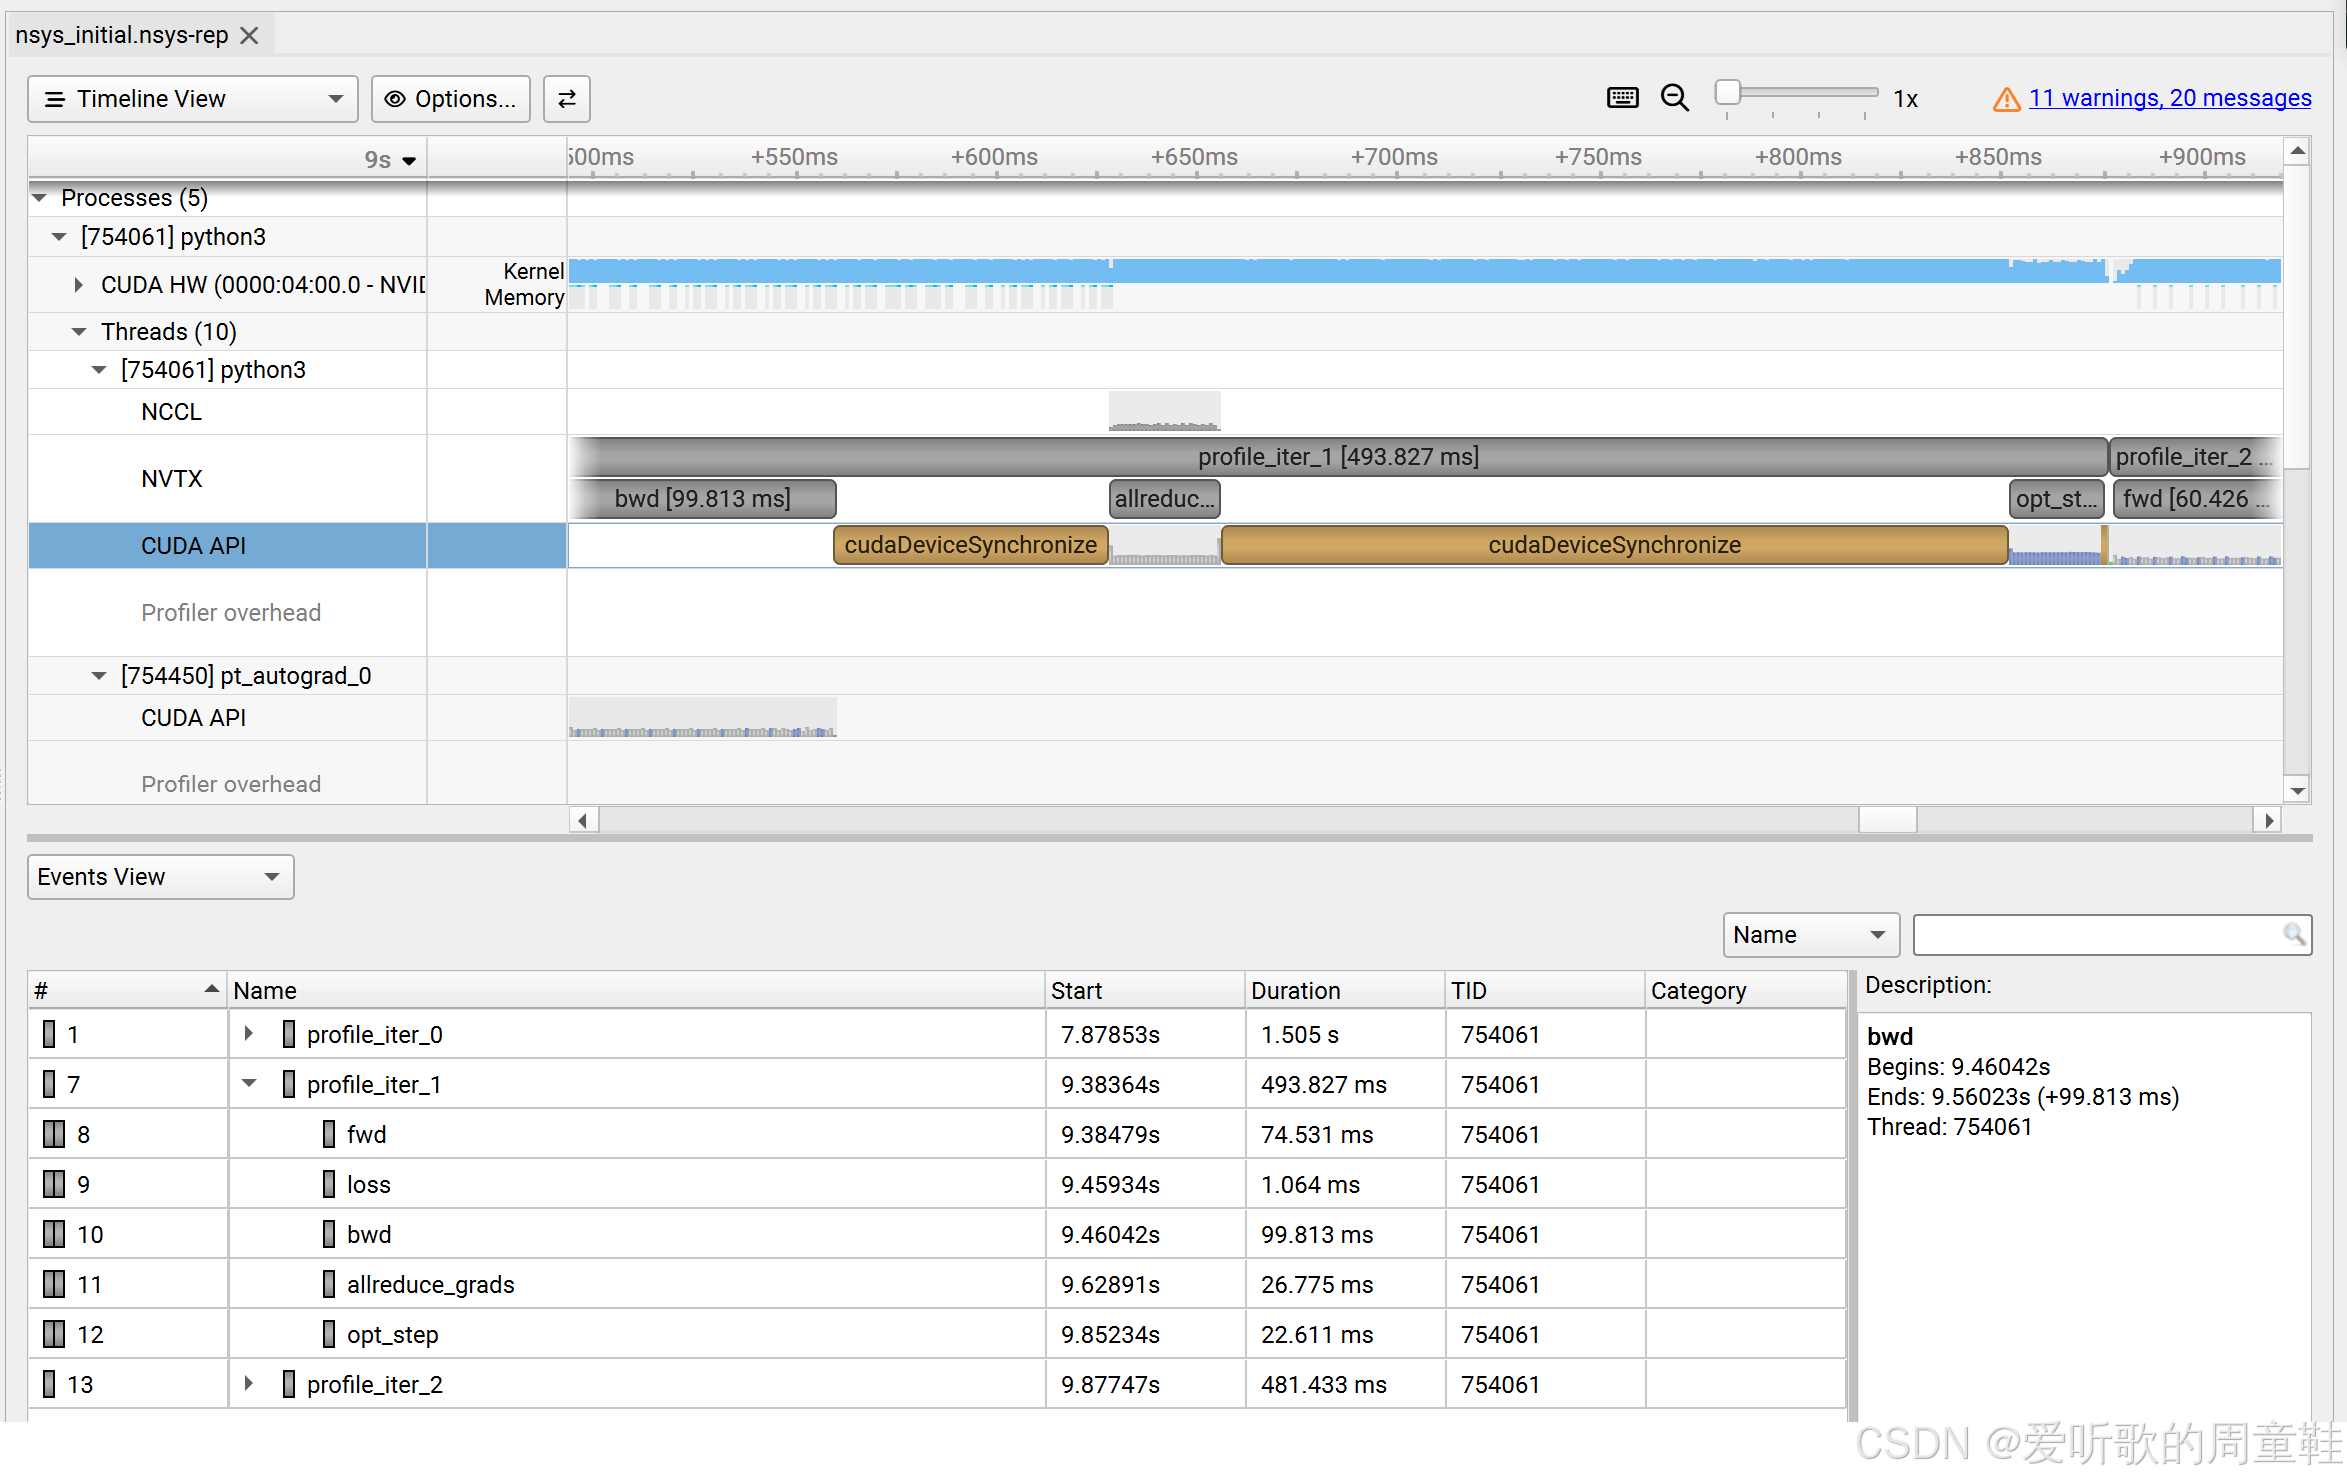2347x1482 pixels.
Task: Open the Timeline View dropdown
Action: (x=192, y=99)
